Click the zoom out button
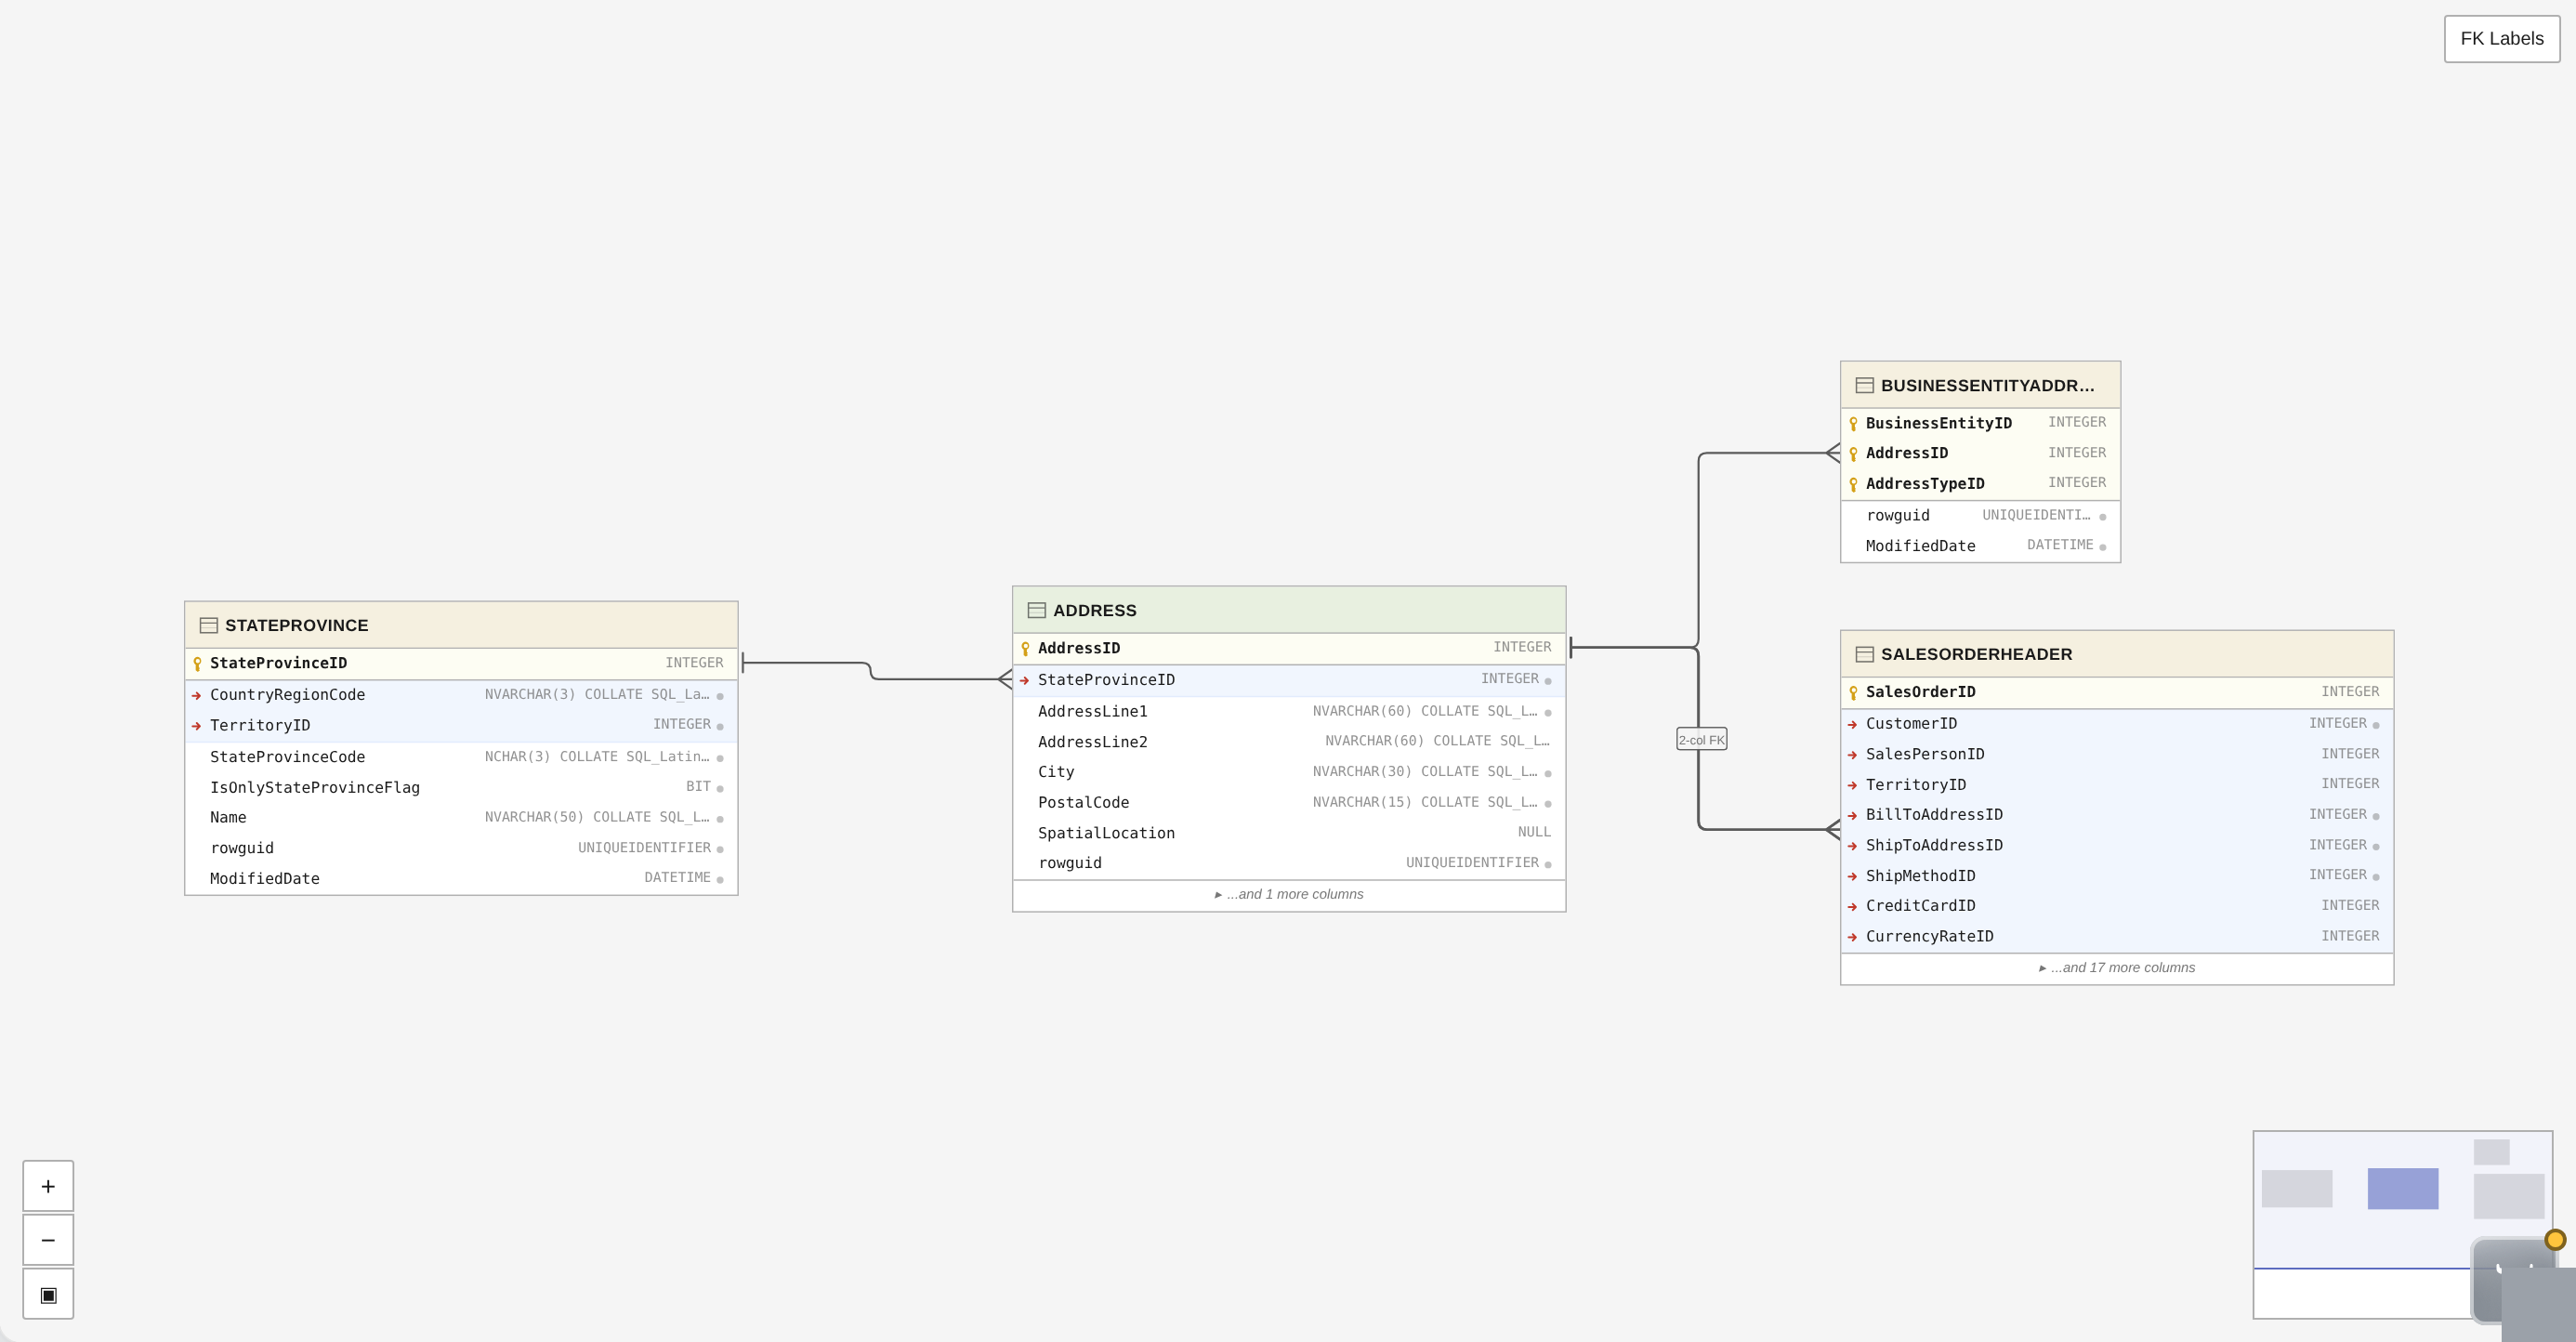Viewport: 2576px width, 1342px height. point(47,1239)
